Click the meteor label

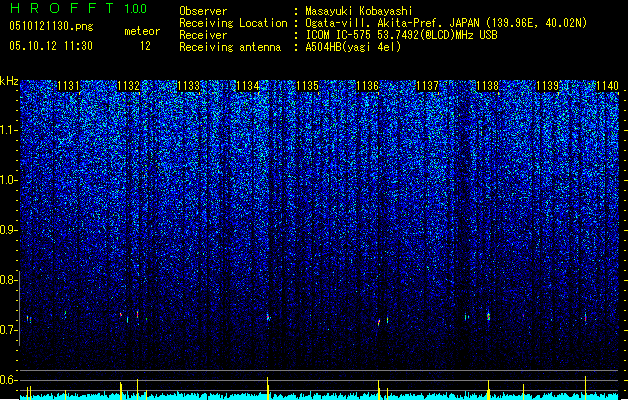click(142, 31)
